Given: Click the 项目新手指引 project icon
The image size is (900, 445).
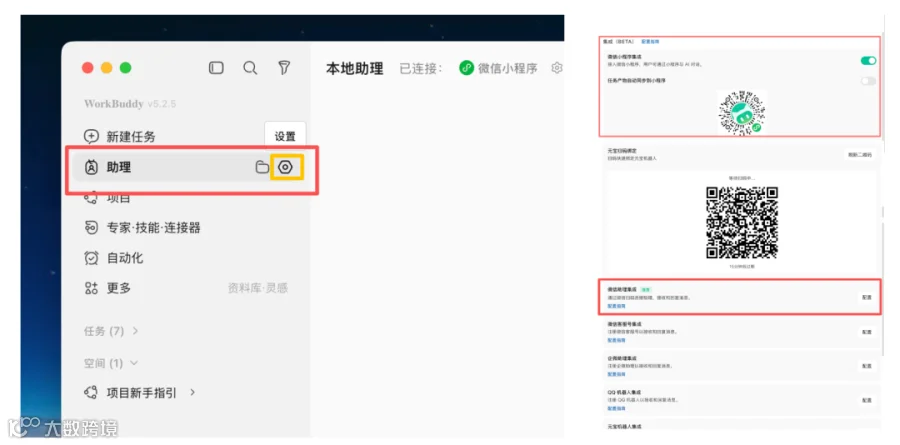Looking at the screenshot, I should pos(91,393).
